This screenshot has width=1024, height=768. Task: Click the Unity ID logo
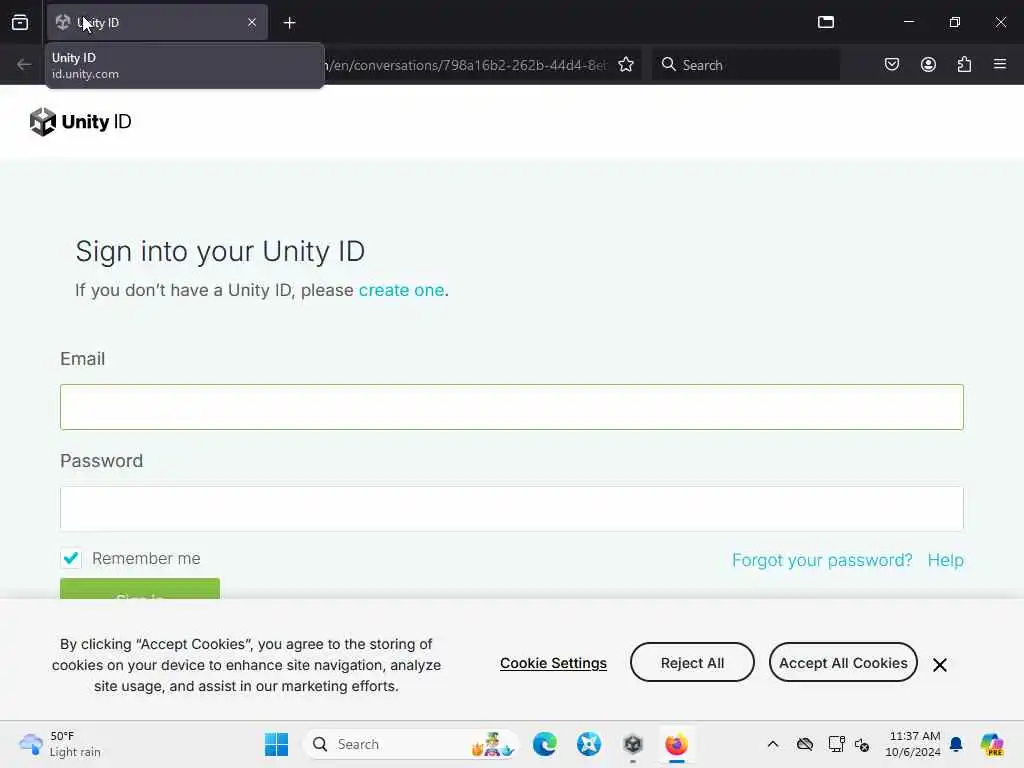80,122
